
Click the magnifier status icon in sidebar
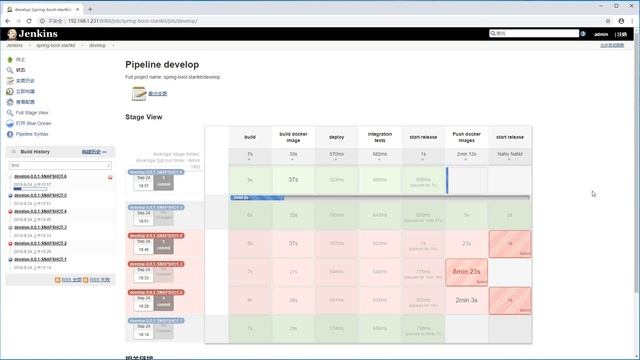point(10,70)
